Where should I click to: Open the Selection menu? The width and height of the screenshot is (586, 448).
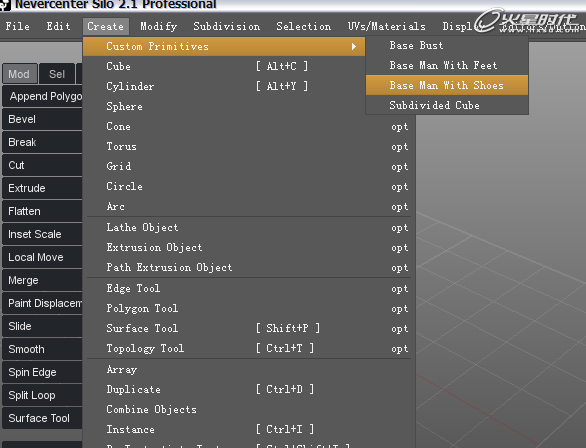coord(303,26)
